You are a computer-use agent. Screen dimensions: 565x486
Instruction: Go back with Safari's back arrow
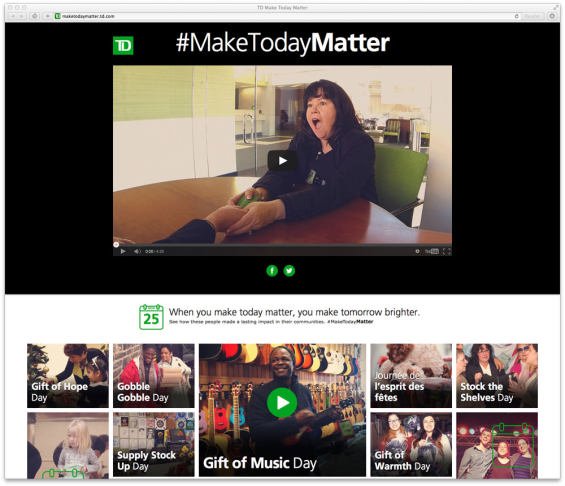tap(13, 16)
